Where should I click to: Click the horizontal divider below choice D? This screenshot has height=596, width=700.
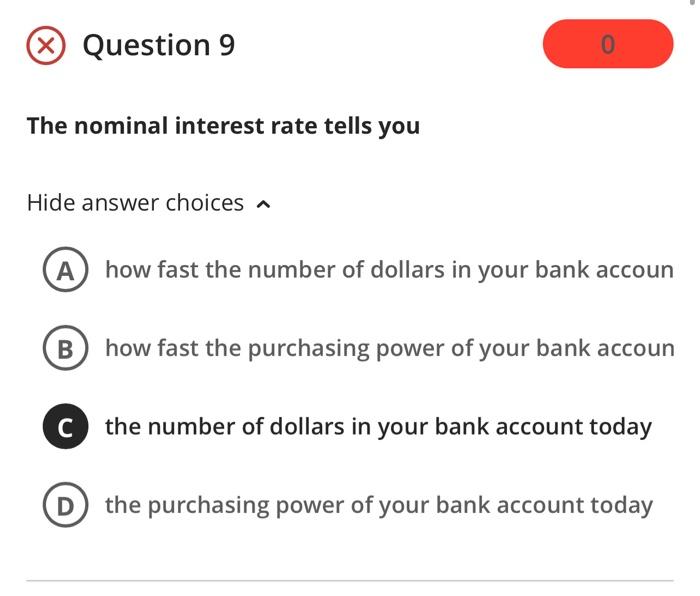(349, 580)
